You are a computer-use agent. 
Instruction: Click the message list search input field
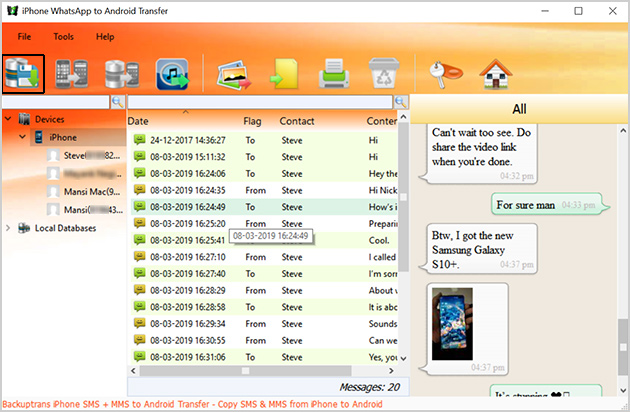click(x=260, y=102)
